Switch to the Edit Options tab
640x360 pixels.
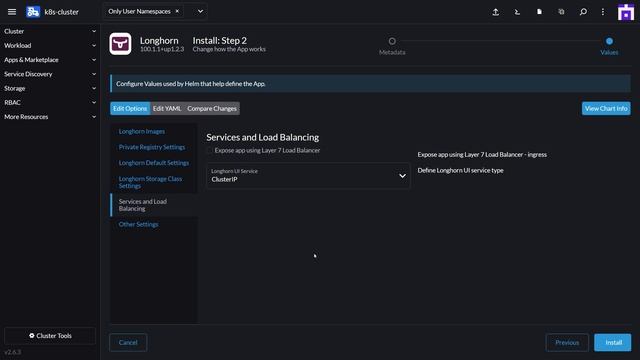pos(130,109)
